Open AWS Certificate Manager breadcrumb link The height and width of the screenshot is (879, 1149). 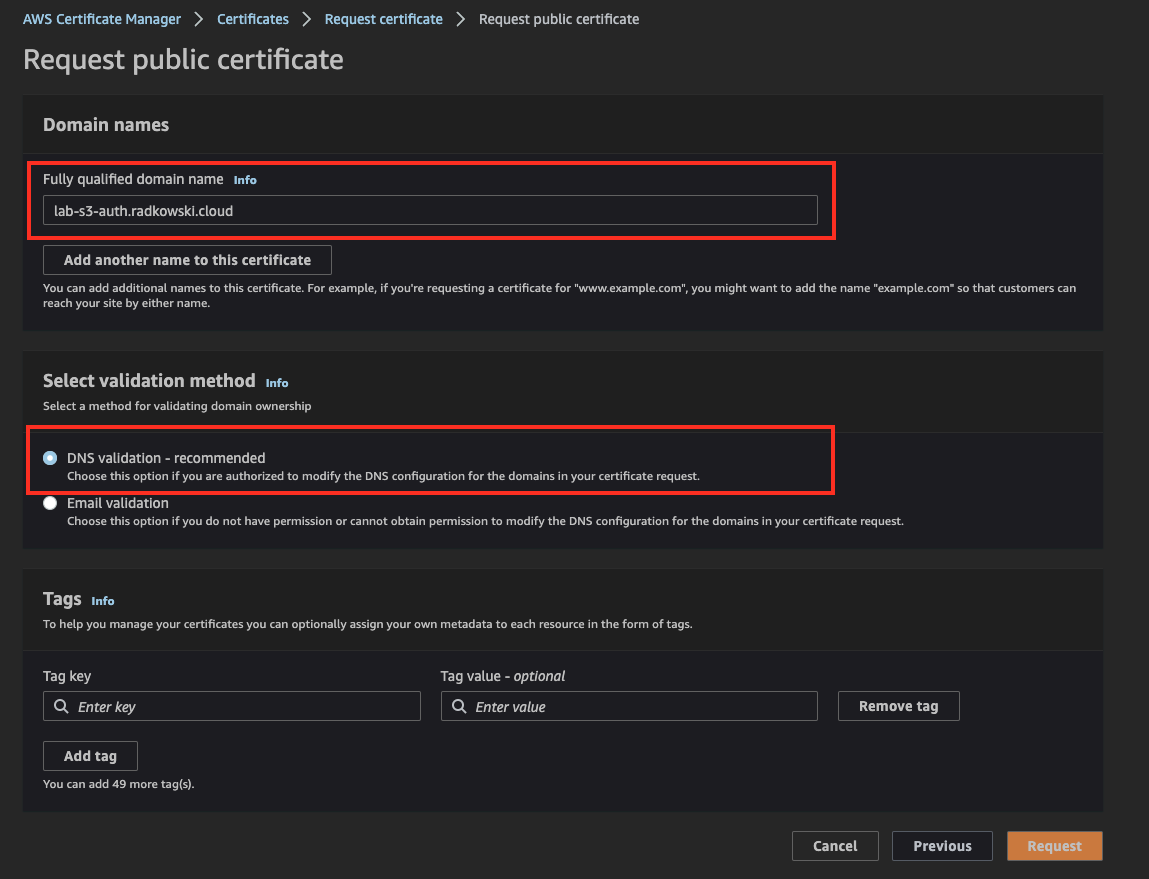tap(101, 19)
